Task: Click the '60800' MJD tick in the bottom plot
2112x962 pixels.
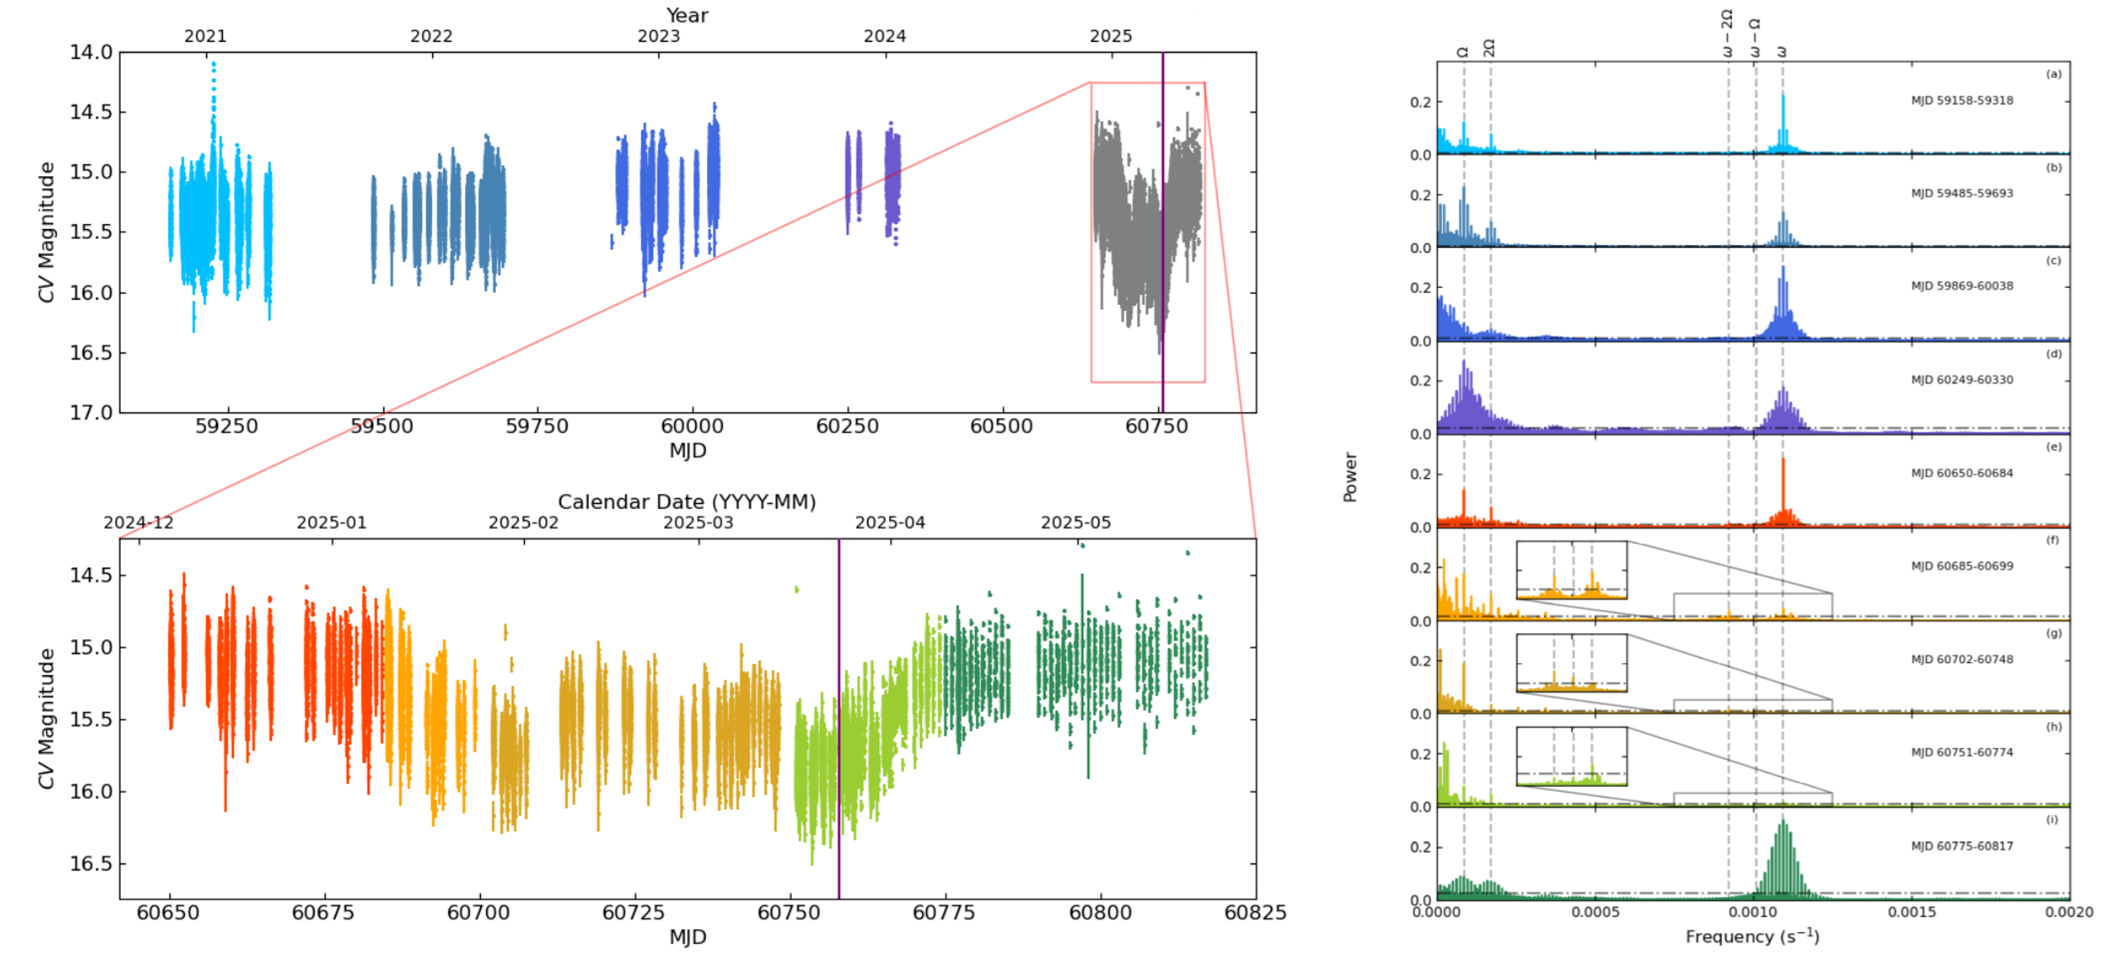Action: 1101,913
